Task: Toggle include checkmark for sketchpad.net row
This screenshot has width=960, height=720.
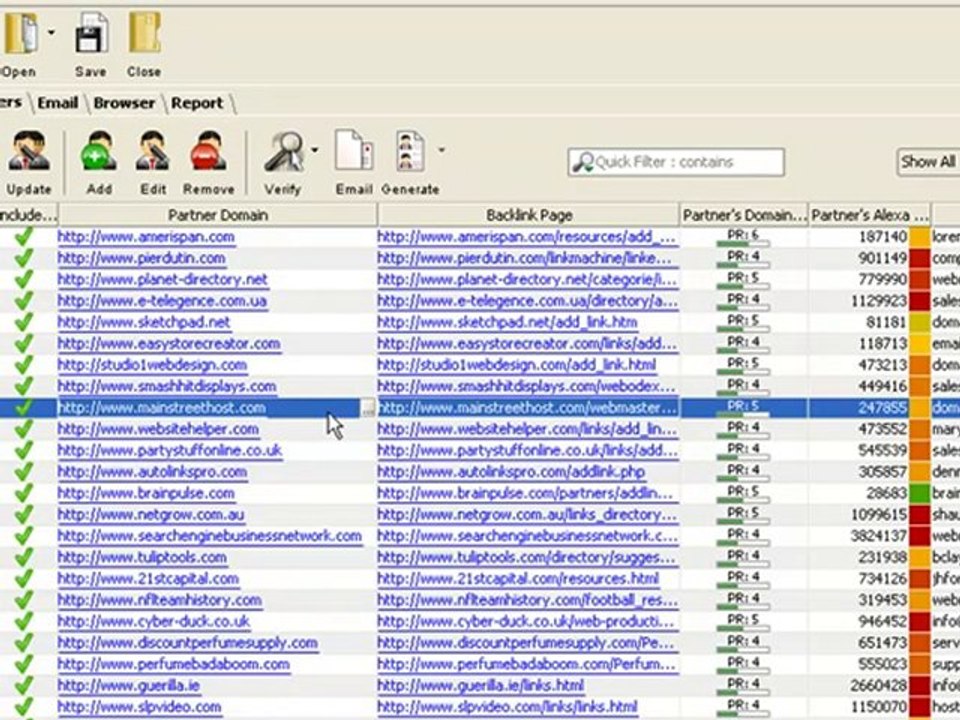Action: [x=24, y=323]
